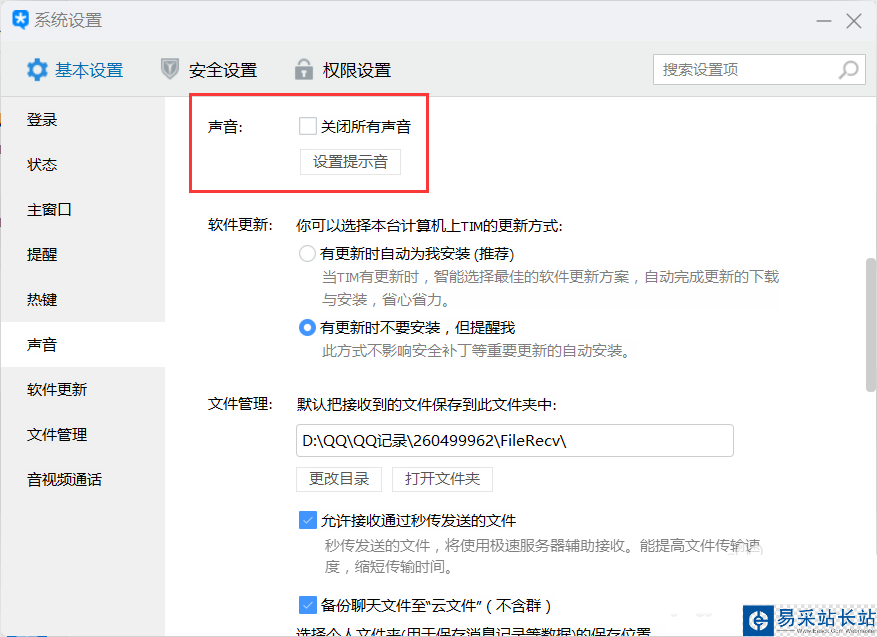Click the 搜索设置项 search field
877x637 pixels.
[x=746, y=70]
